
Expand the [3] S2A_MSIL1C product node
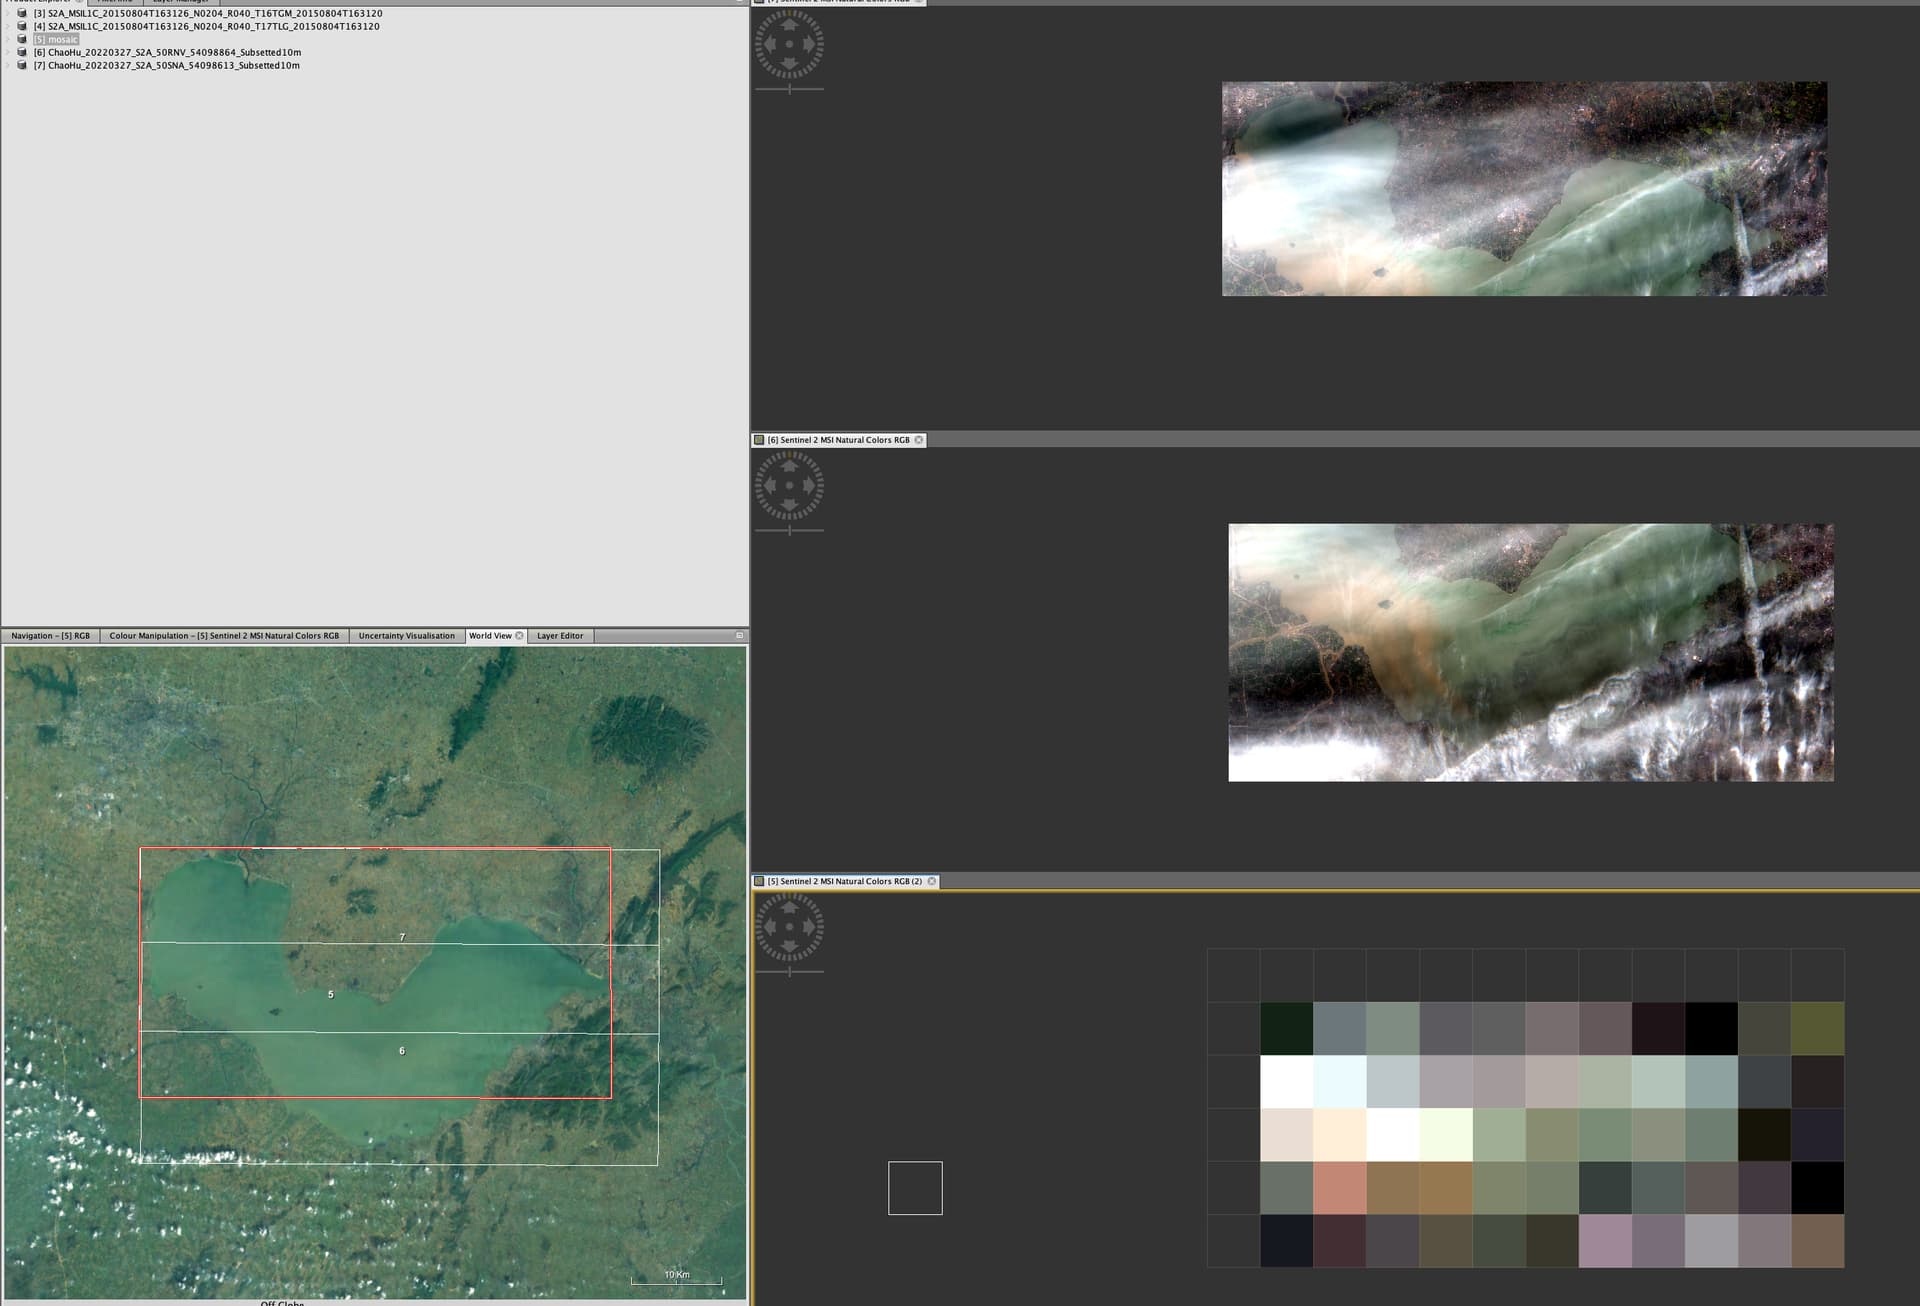click(x=8, y=13)
